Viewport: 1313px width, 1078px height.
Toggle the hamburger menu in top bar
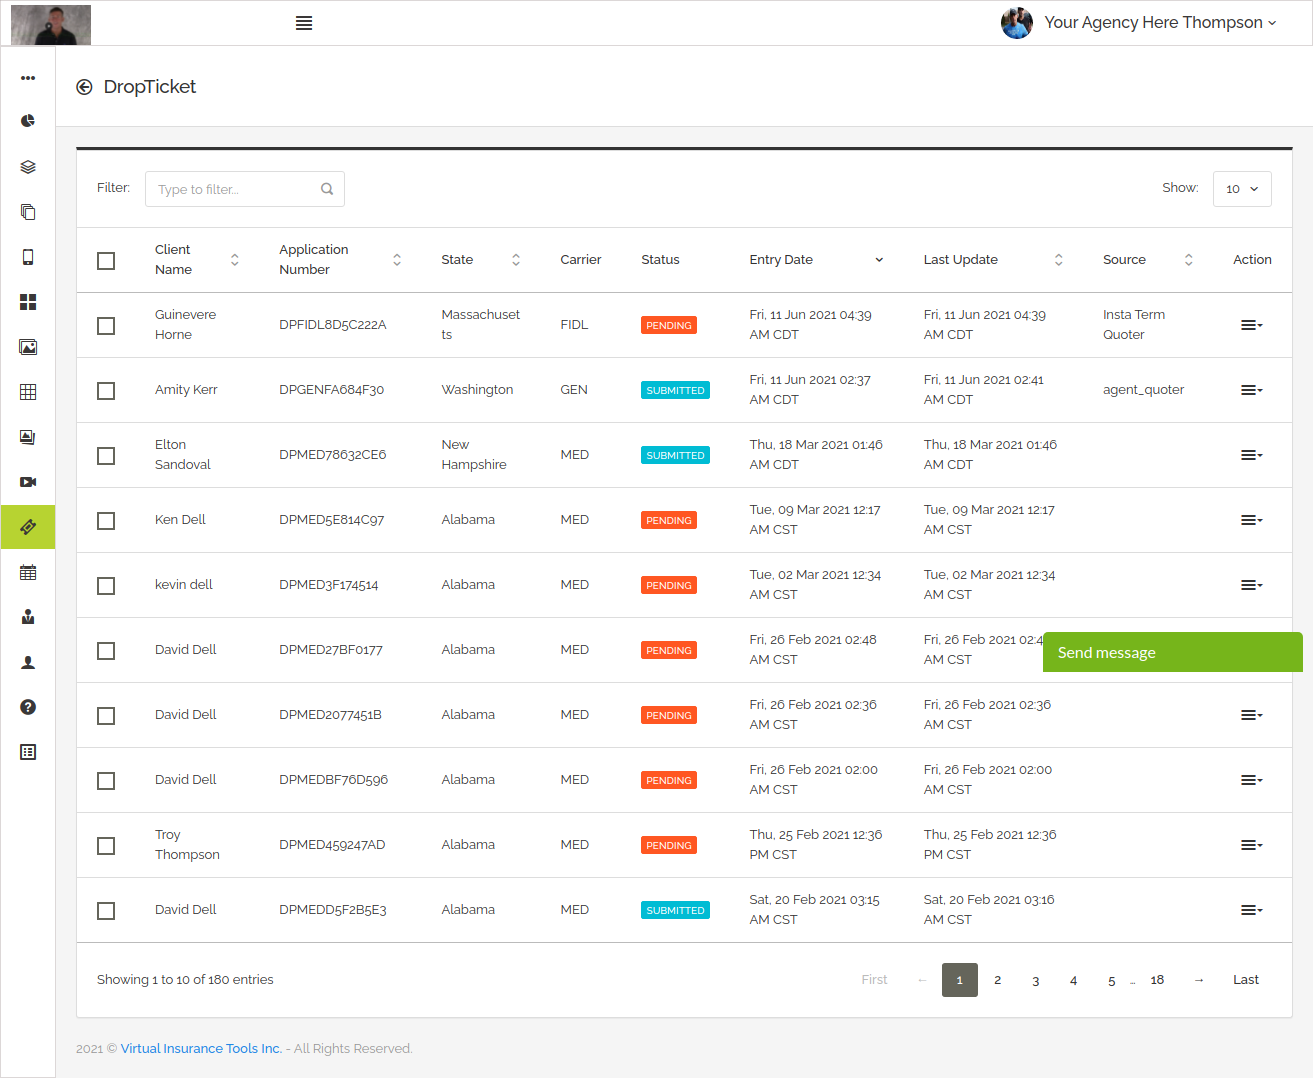[x=304, y=23]
